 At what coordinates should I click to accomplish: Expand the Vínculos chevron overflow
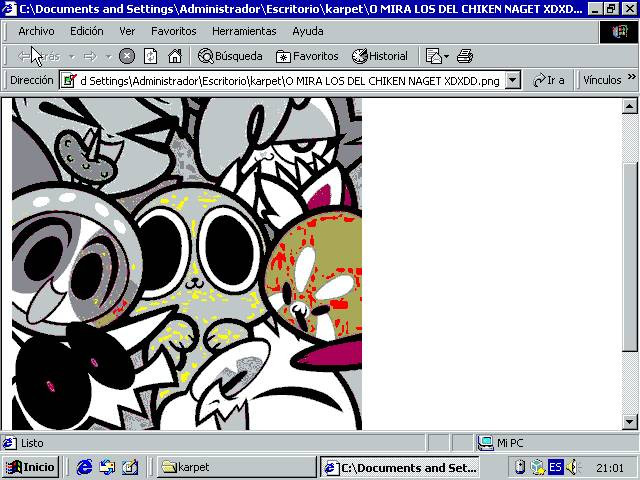pyautogui.click(x=631, y=77)
